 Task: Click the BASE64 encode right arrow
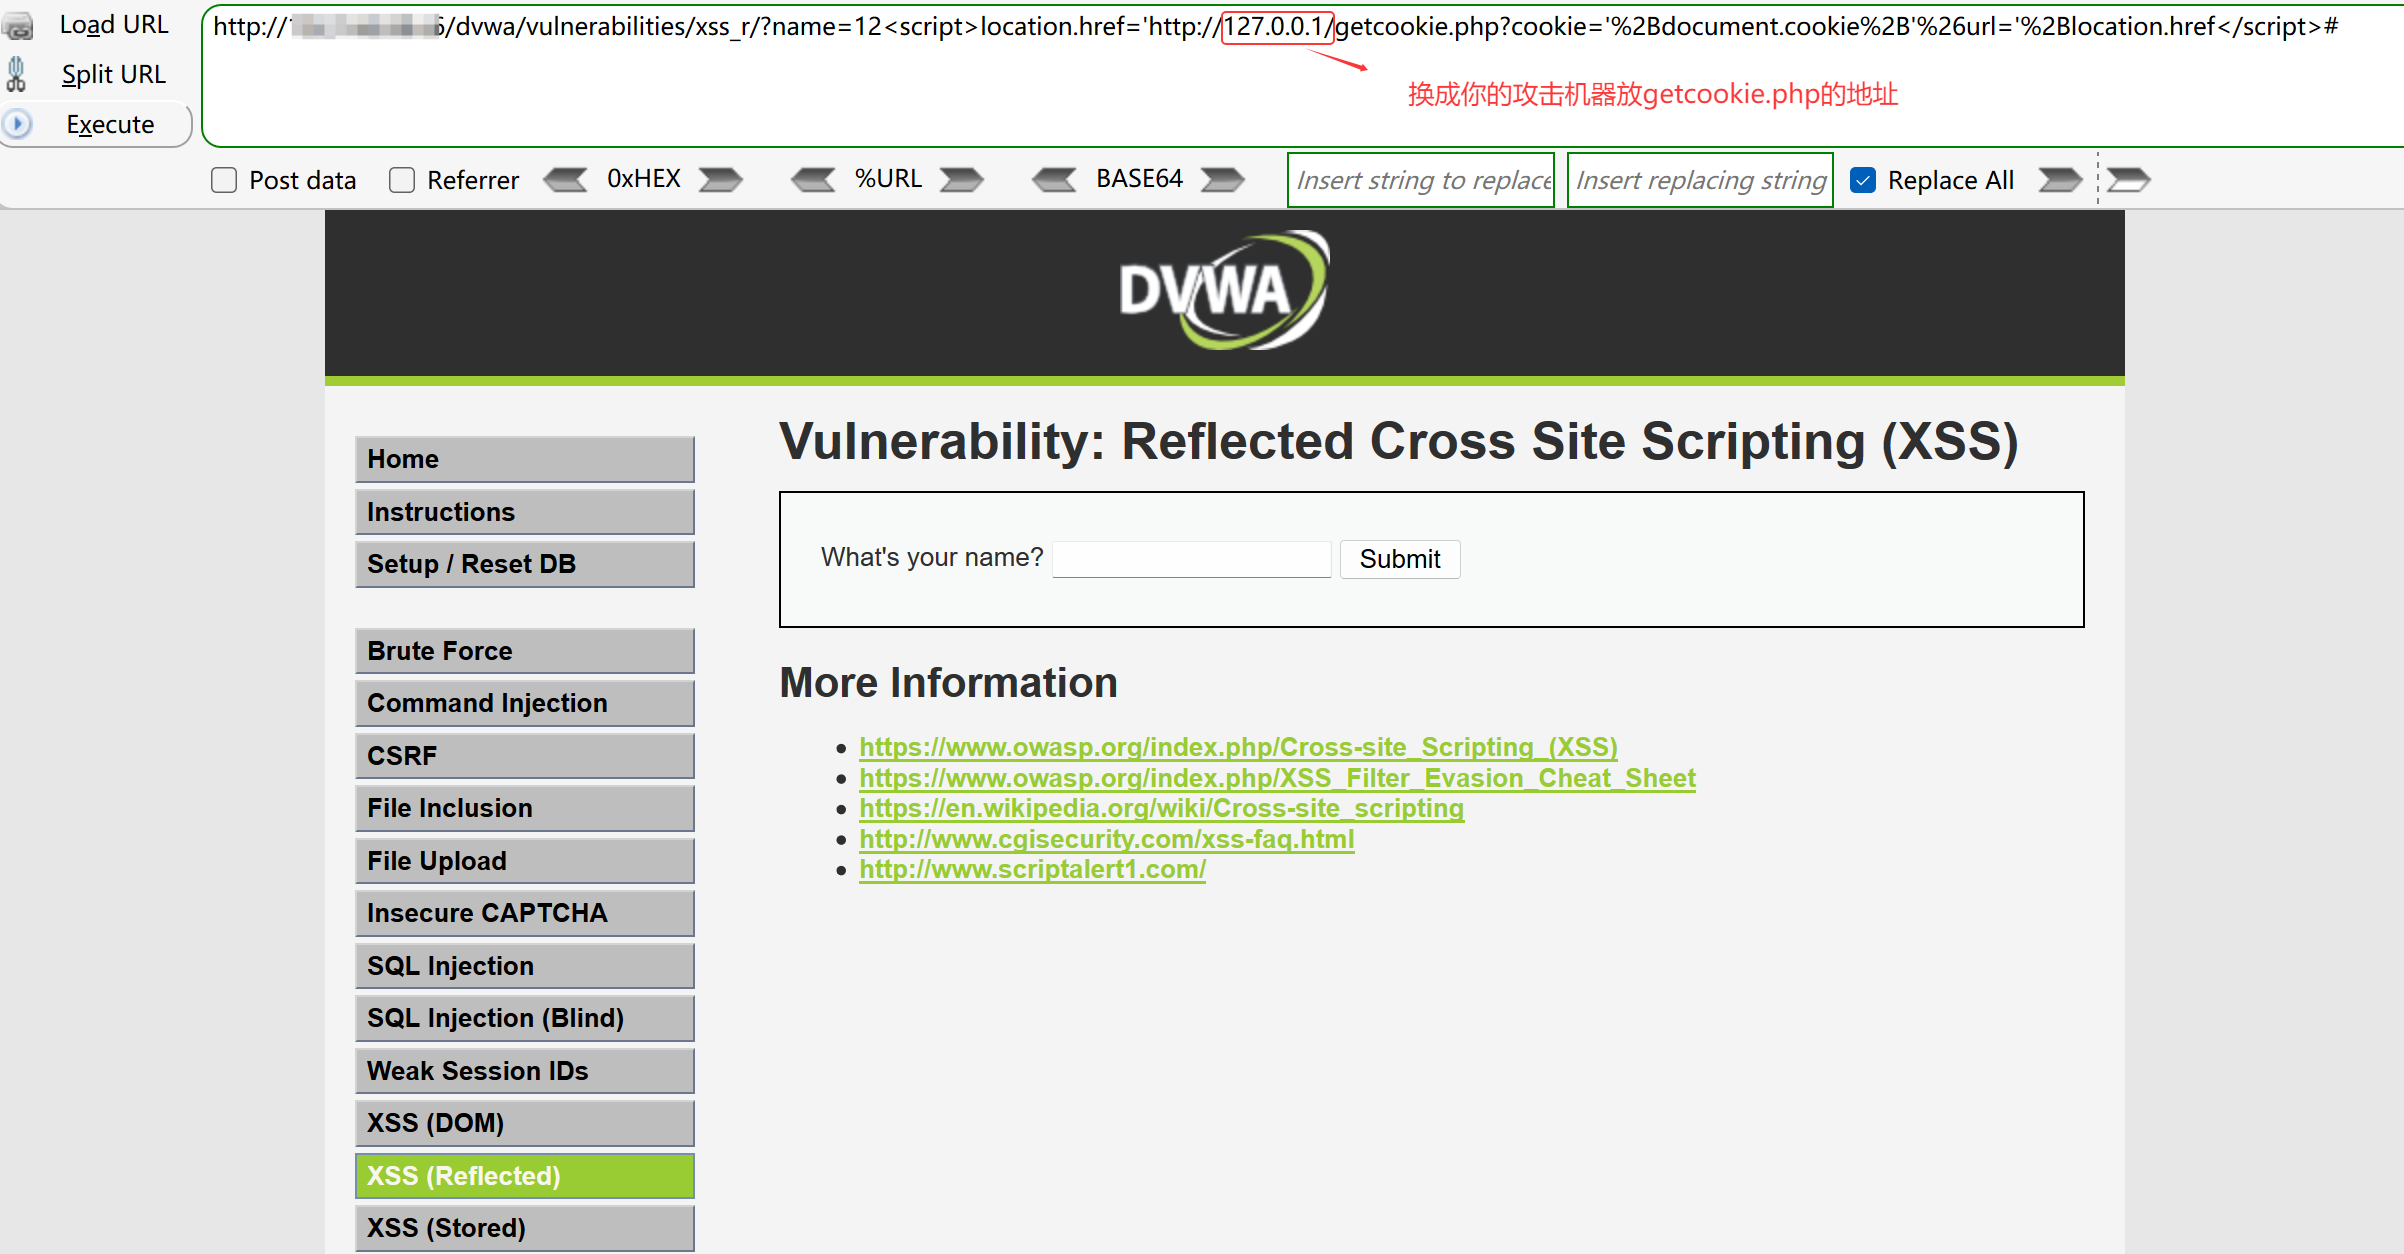(x=1222, y=180)
